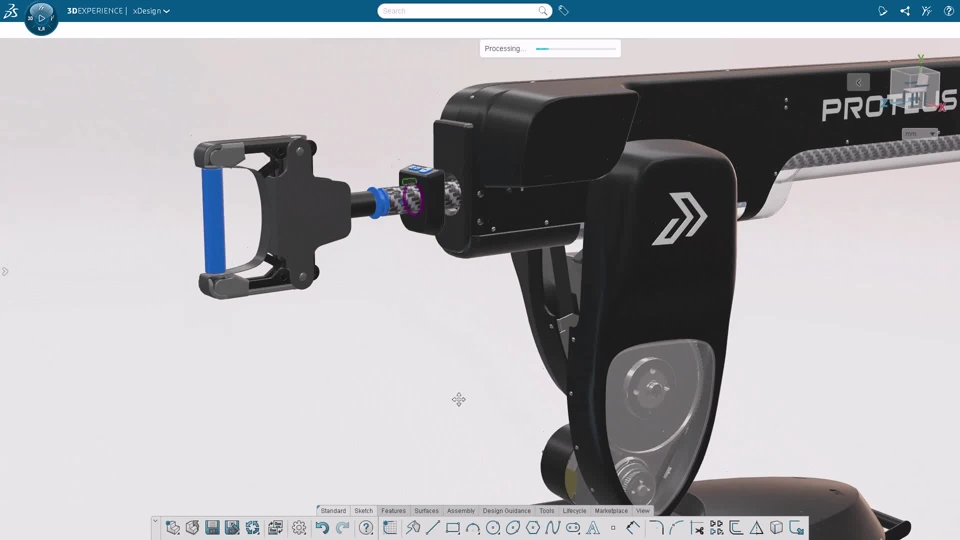Screen dimensions: 960x540
Task: Click the Update refresh icon
Action: [x=252, y=528]
